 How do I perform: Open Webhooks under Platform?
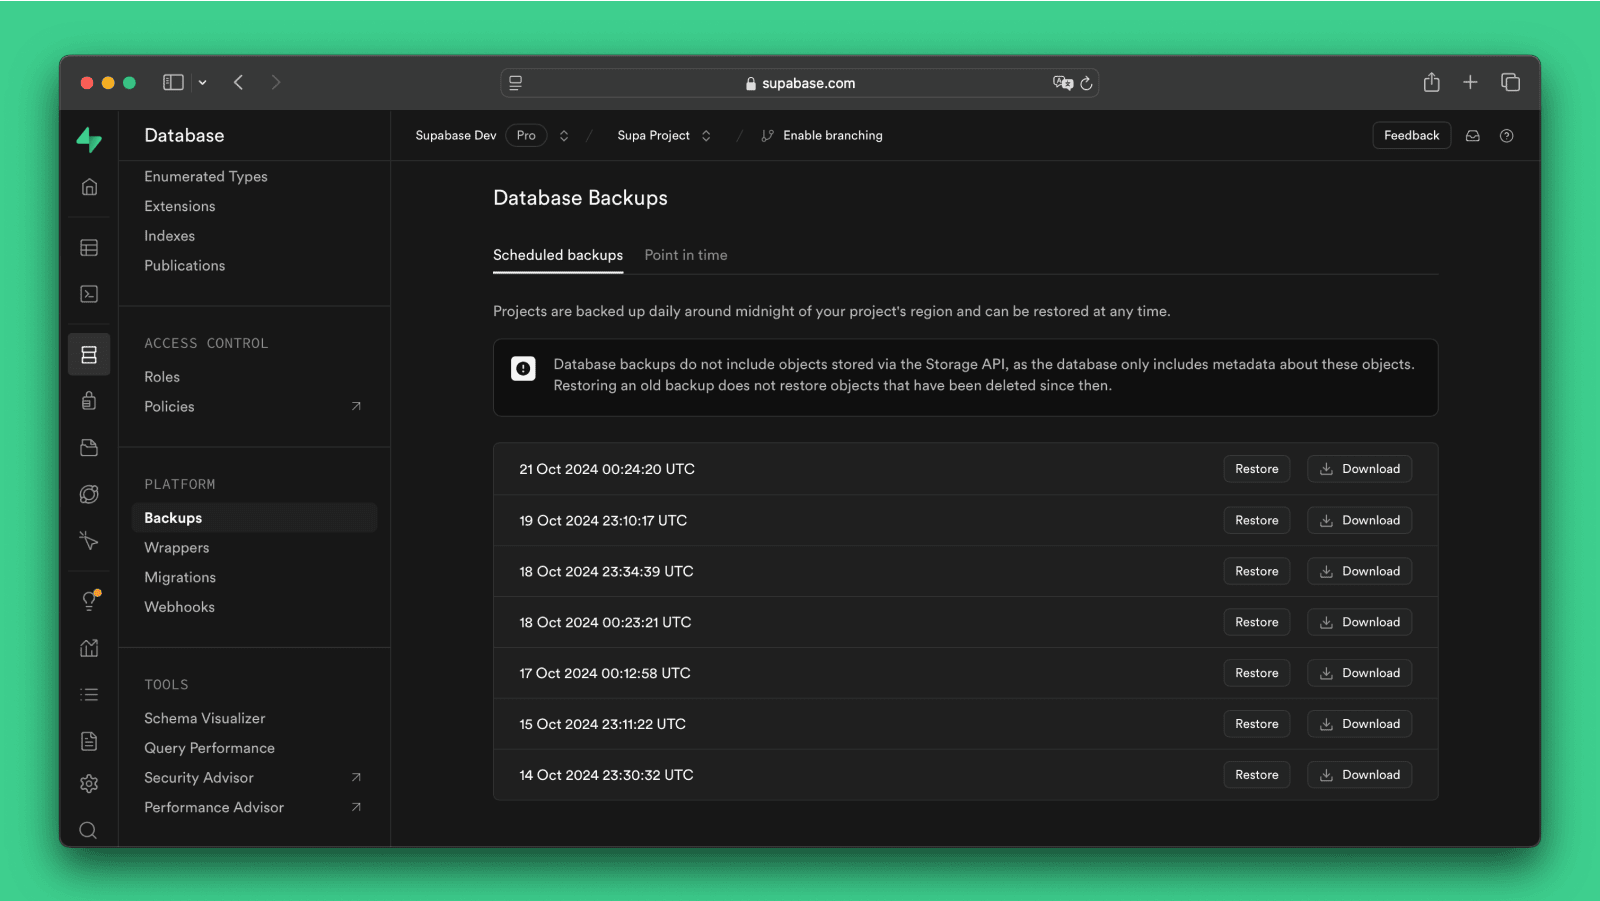click(180, 607)
